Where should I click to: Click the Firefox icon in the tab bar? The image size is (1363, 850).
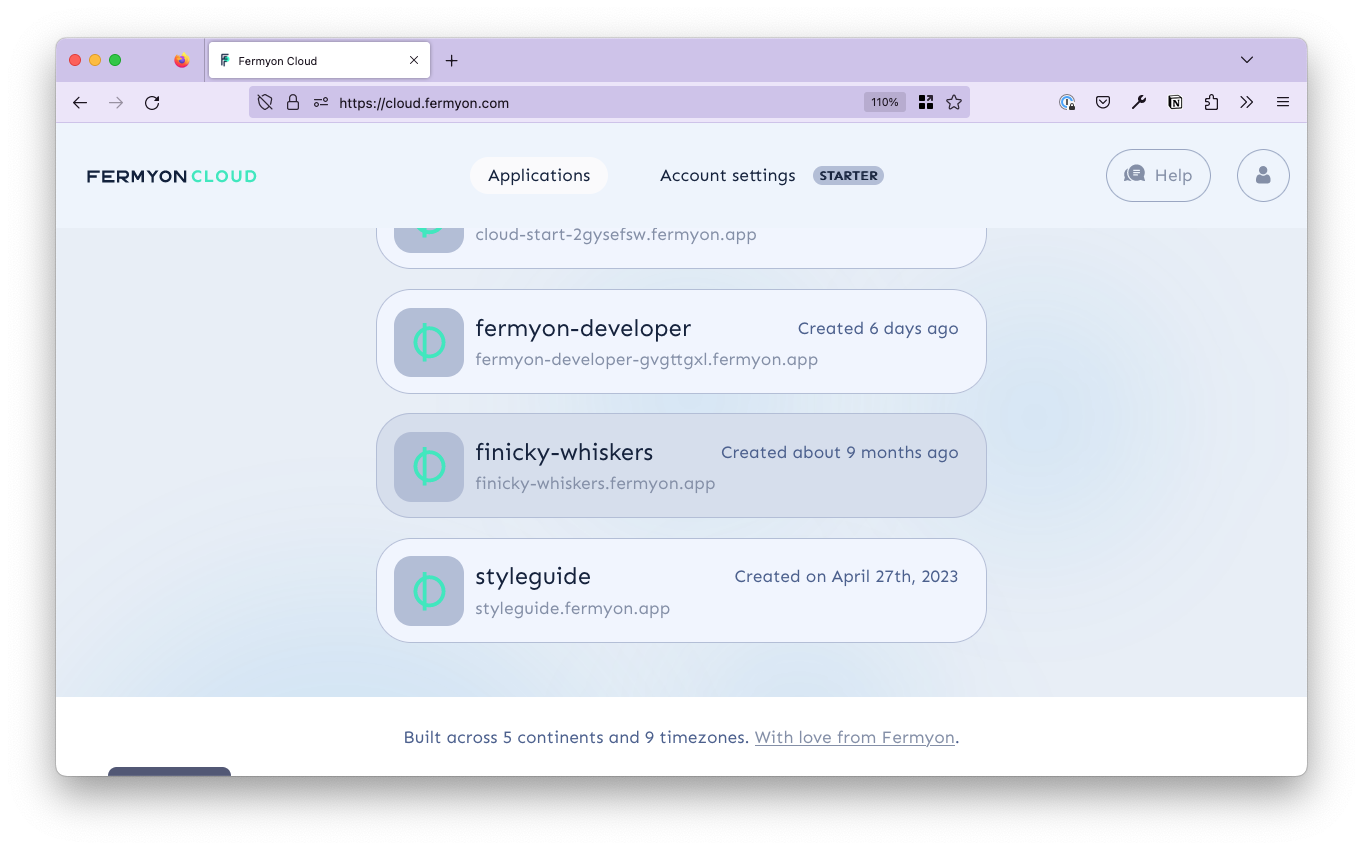coord(181,60)
